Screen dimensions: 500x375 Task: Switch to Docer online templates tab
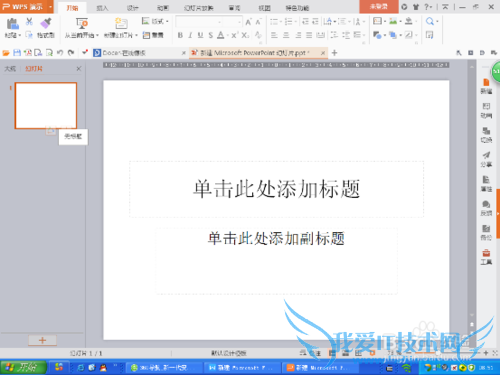click(x=138, y=53)
